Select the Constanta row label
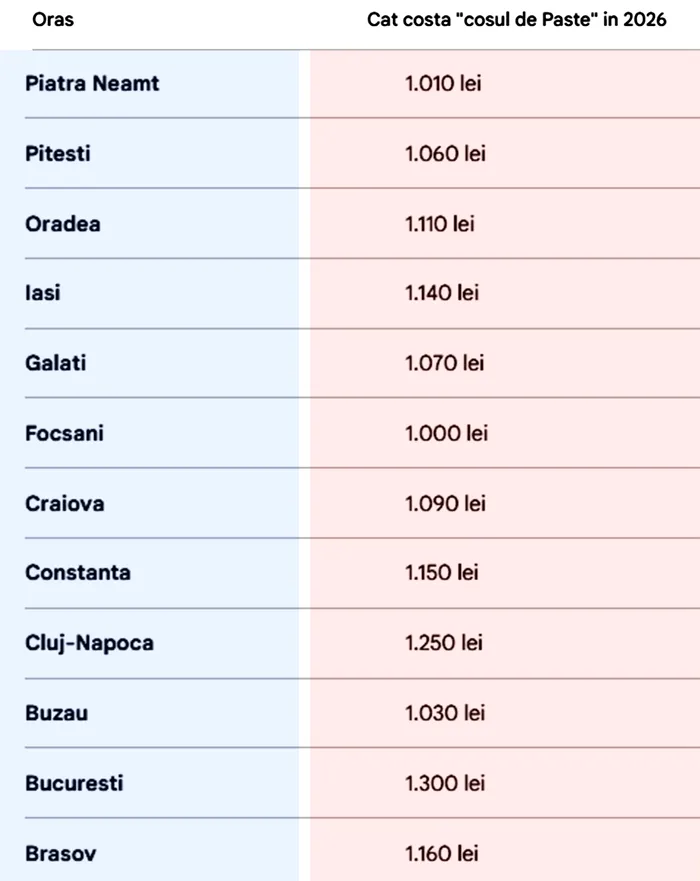700x881 pixels. [78, 573]
